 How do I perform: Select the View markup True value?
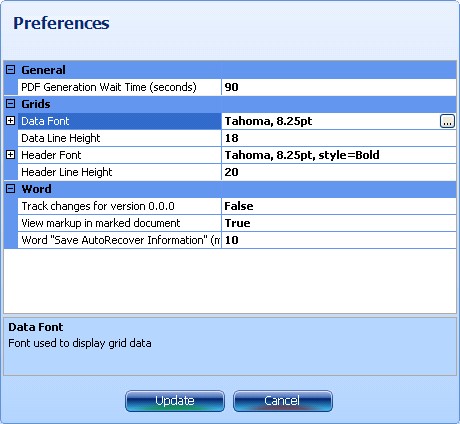point(339,223)
